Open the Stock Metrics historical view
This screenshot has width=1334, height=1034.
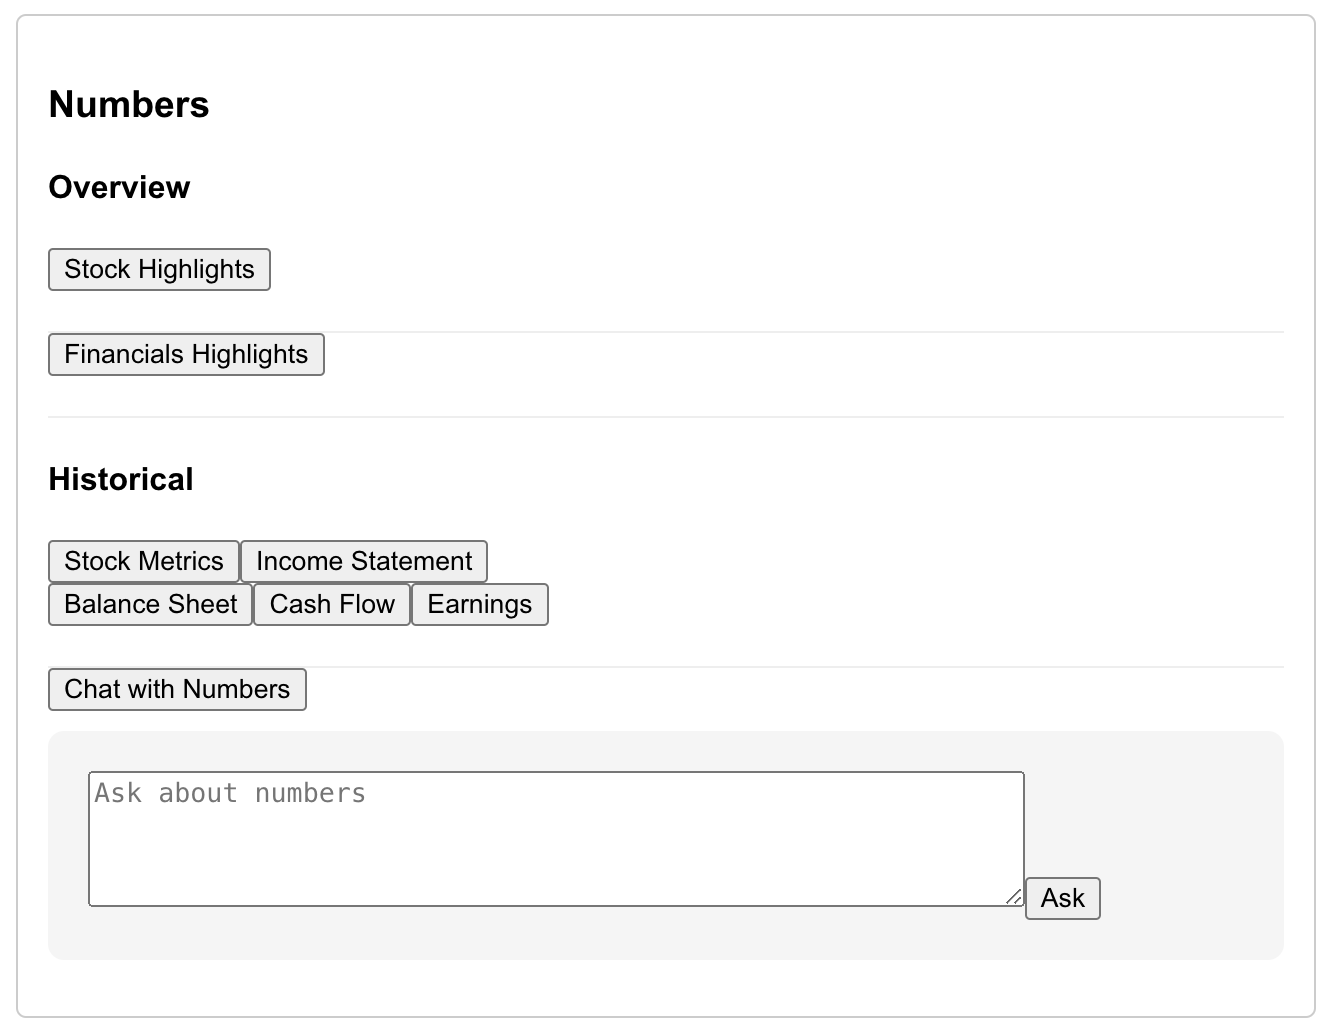click(x=144, y=562)
